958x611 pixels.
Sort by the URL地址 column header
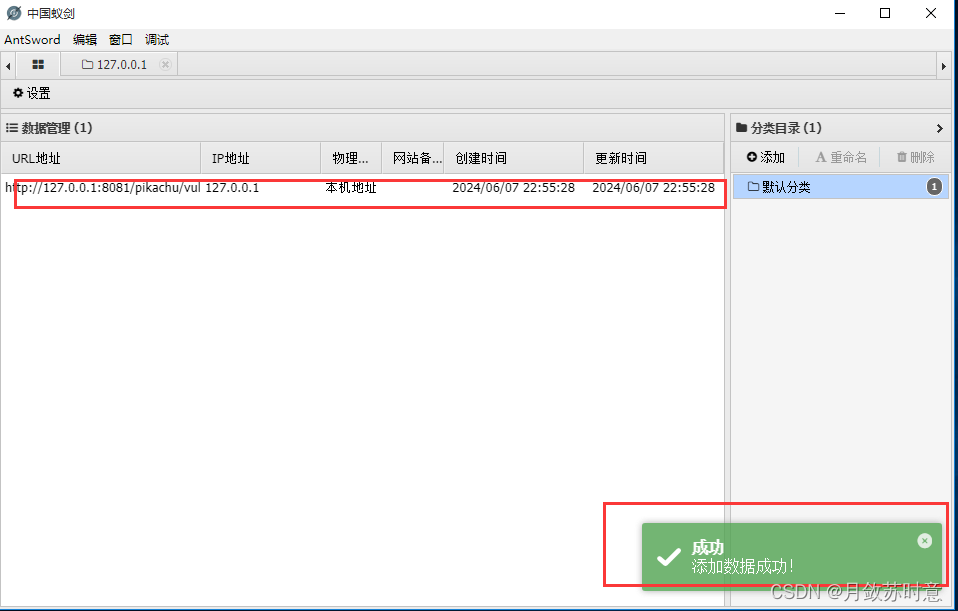pyautogui.click(x=101, y=158)
